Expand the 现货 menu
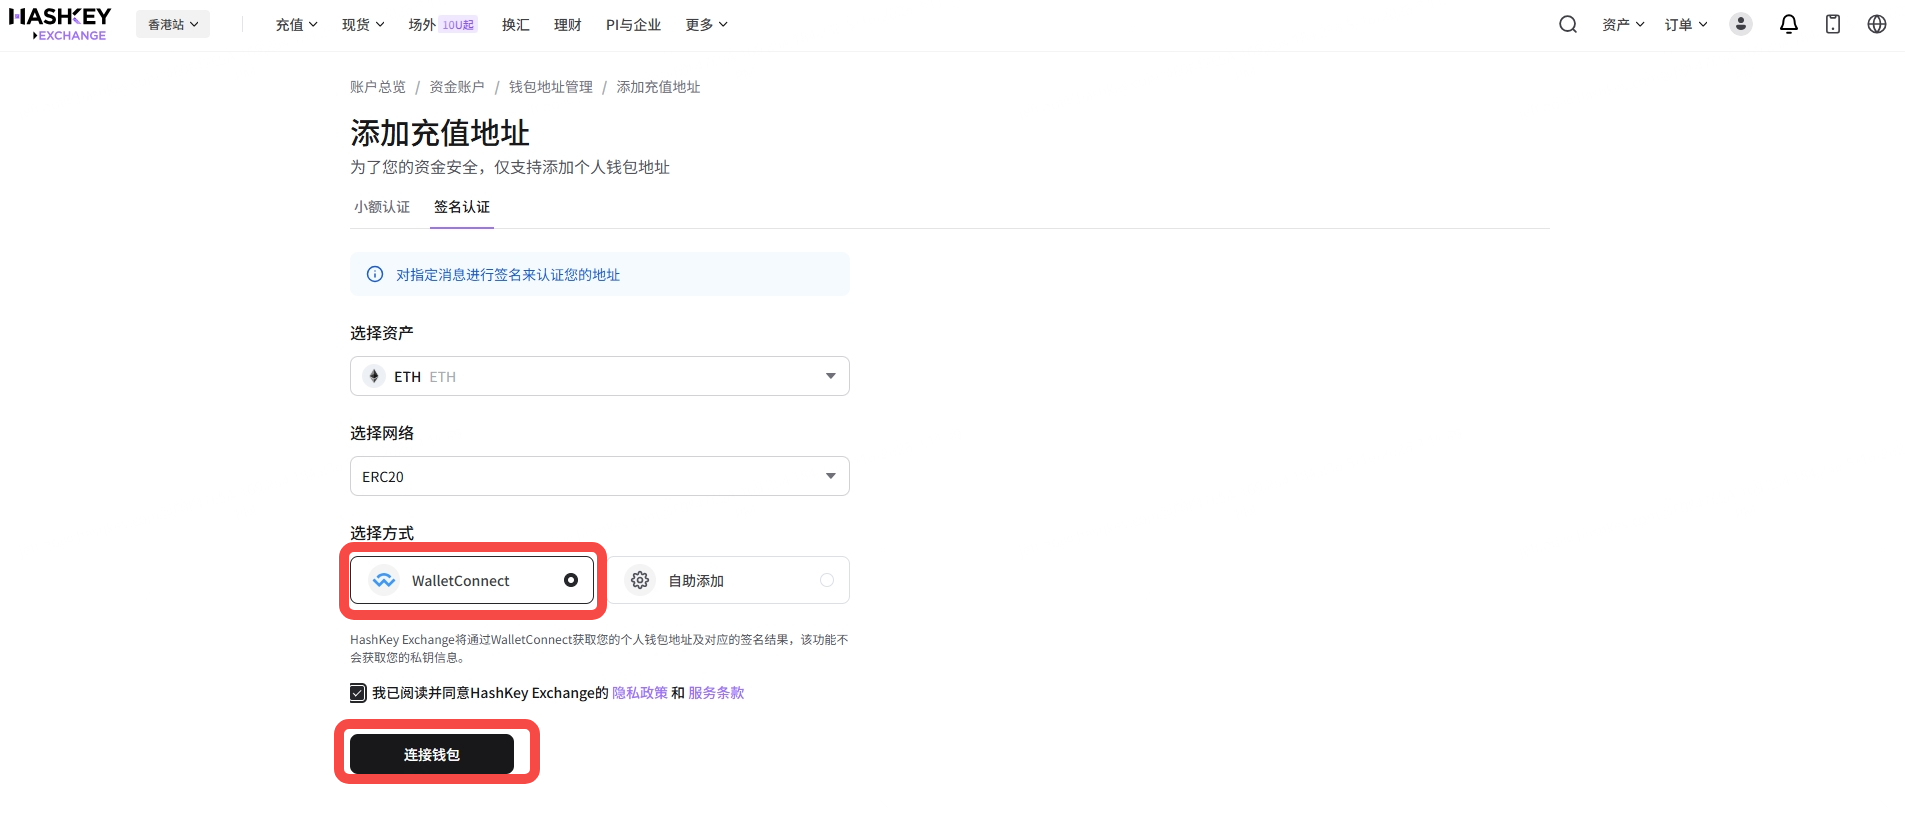The height and width of the screenshot is (813, 1905). pyautogui.click(x=363, y=24)
